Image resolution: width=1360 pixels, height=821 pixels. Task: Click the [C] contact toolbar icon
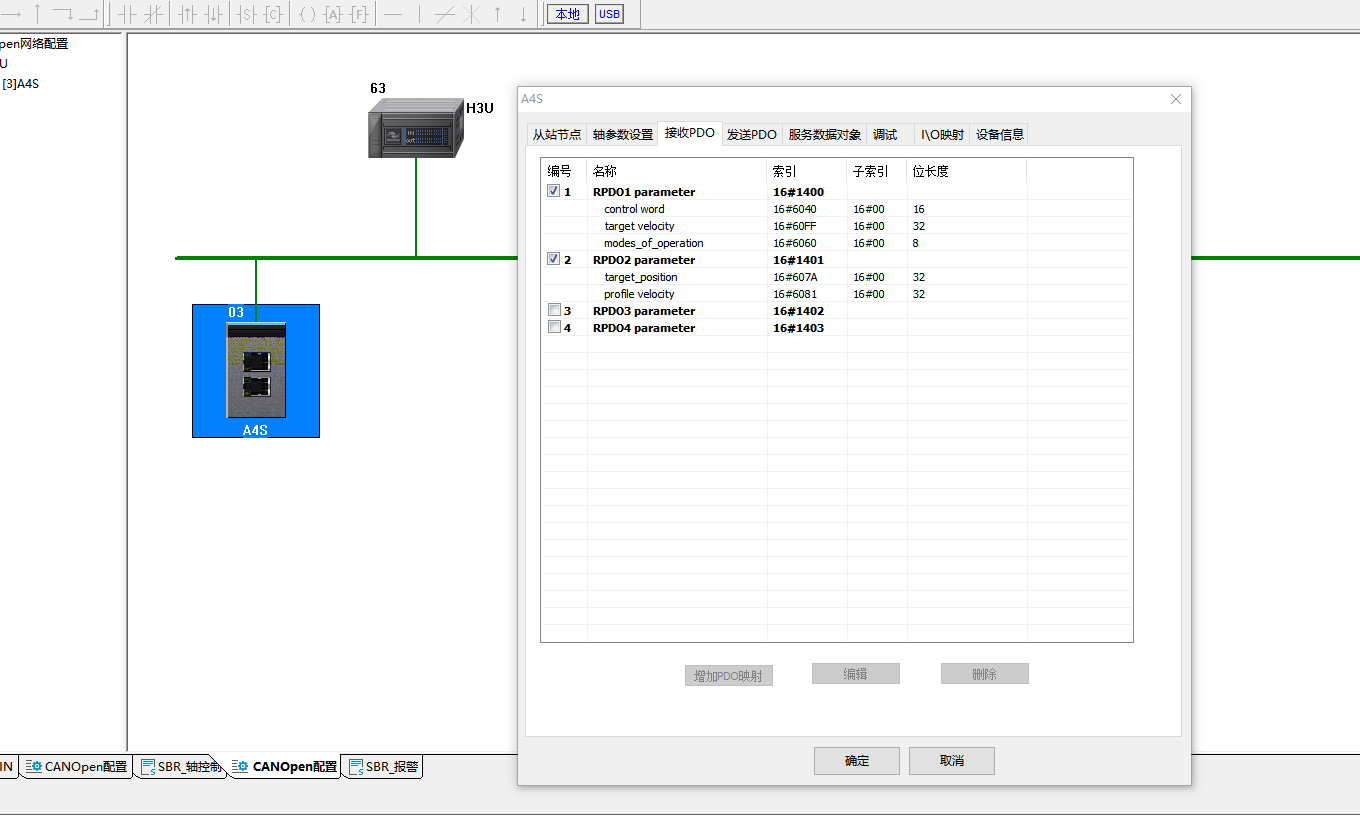[273, 14]
